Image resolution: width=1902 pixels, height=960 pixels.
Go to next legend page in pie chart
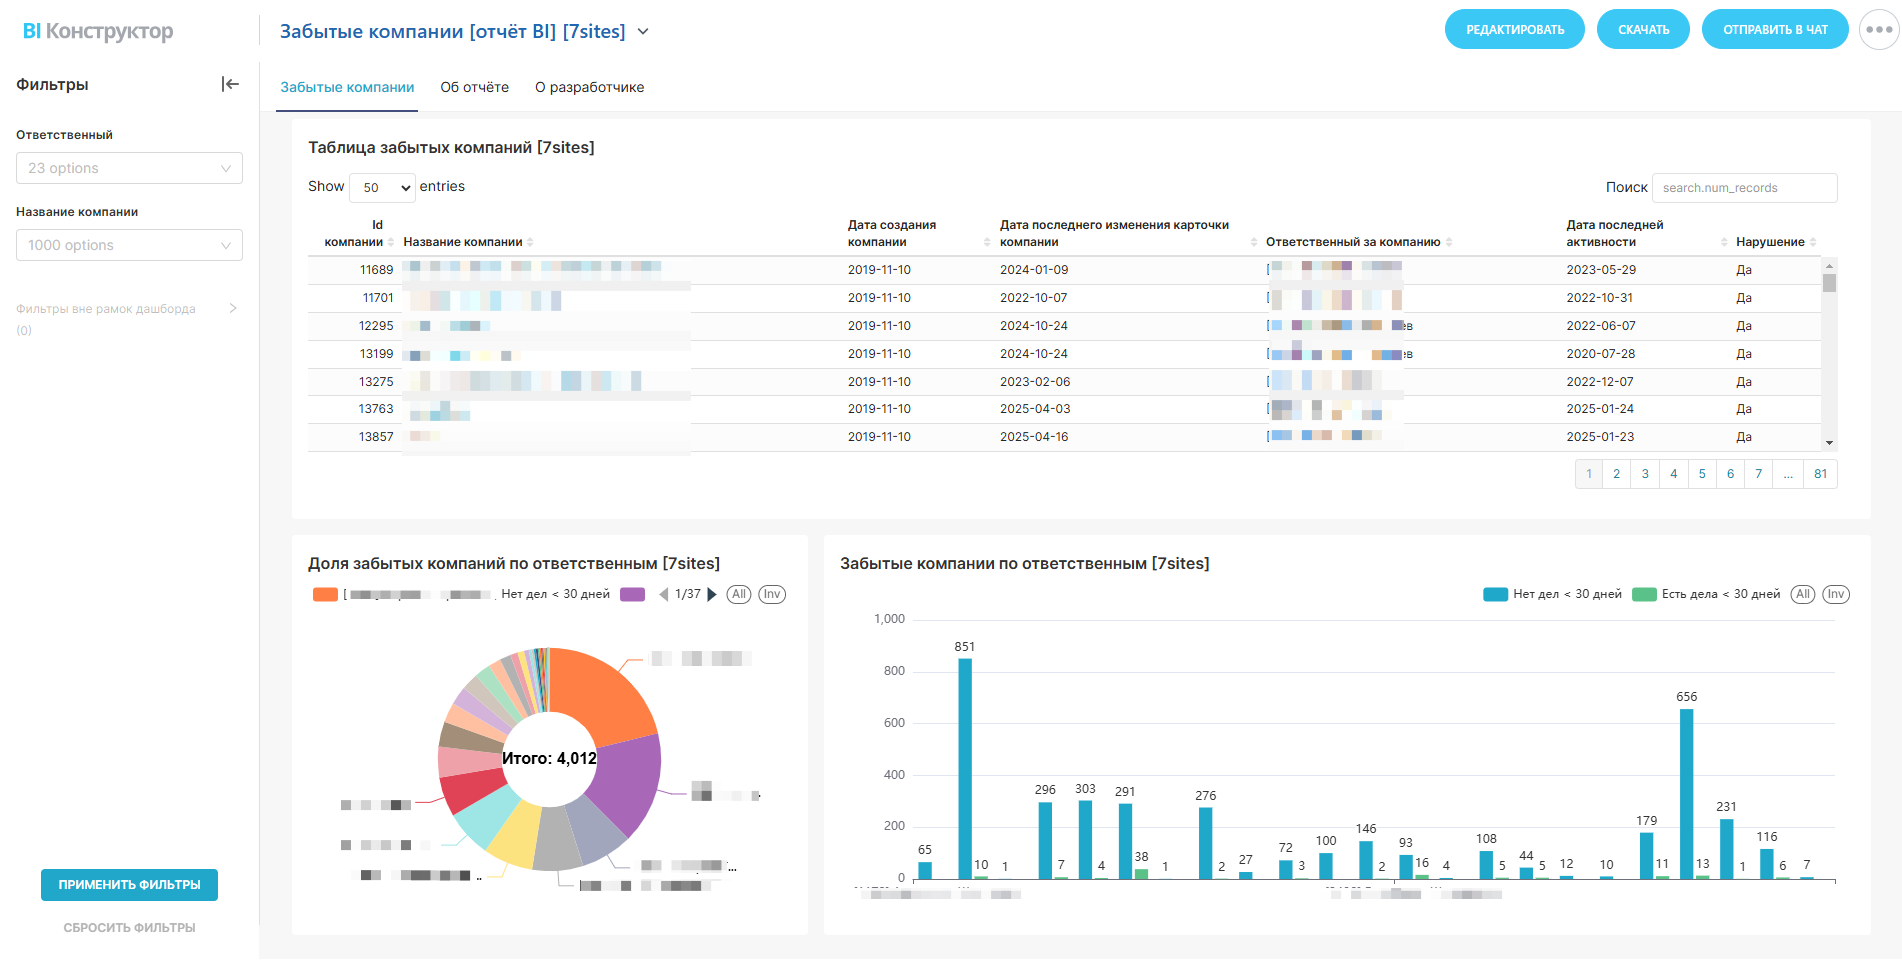coord(712,594)
